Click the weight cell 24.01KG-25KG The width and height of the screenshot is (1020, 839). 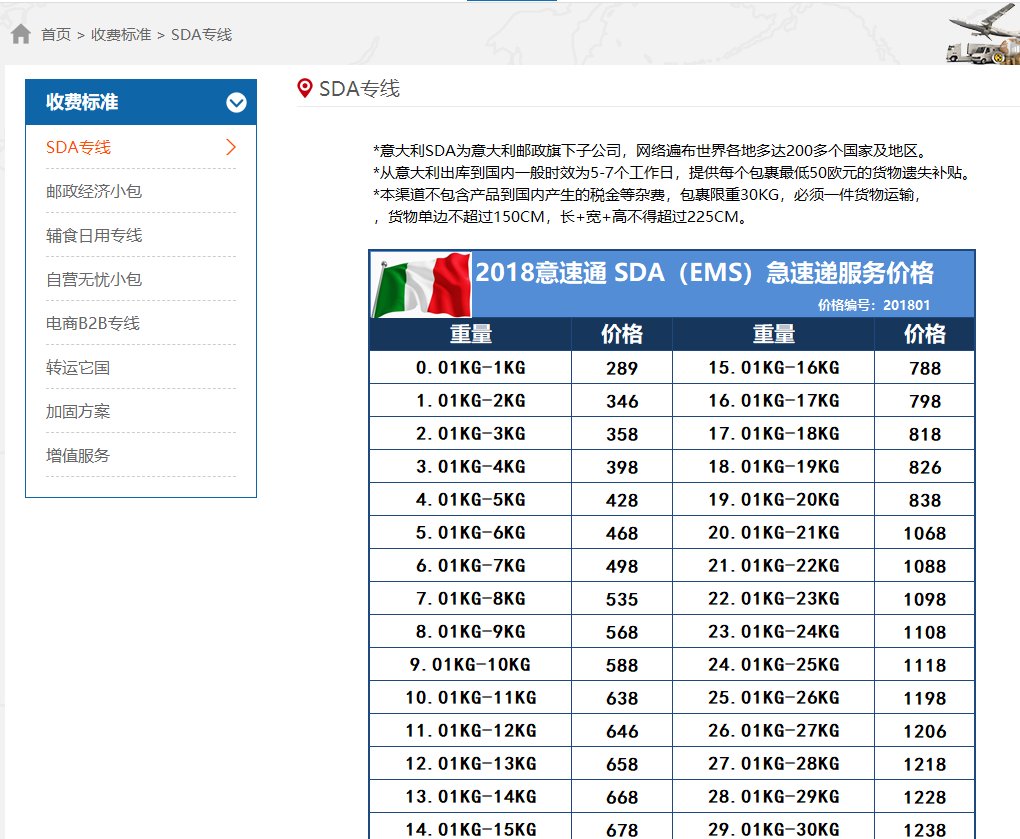coord(774,664)
